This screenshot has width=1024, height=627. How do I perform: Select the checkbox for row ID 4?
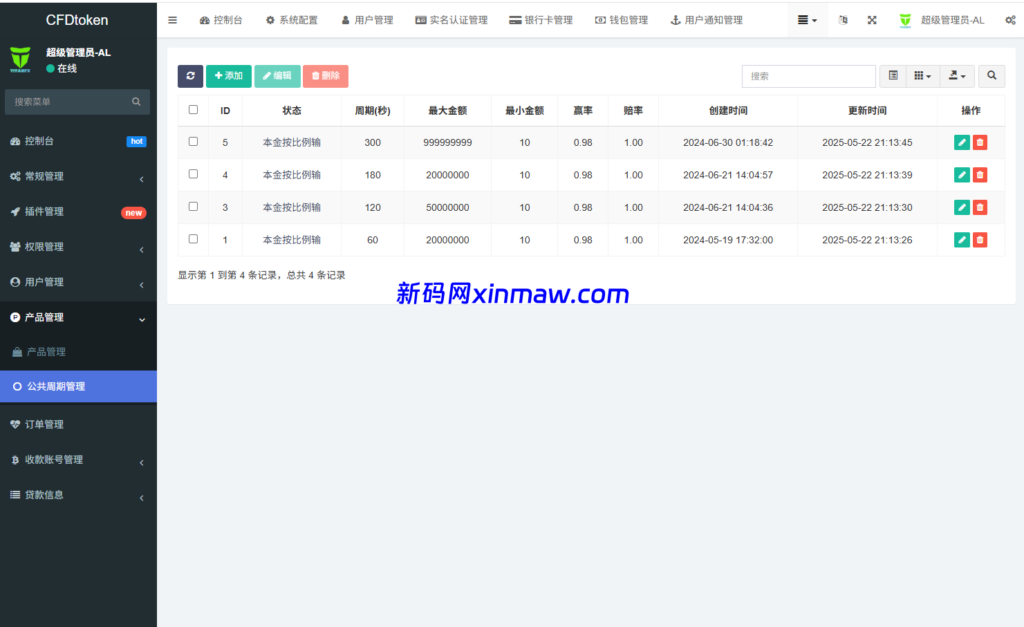coord(193,174)
